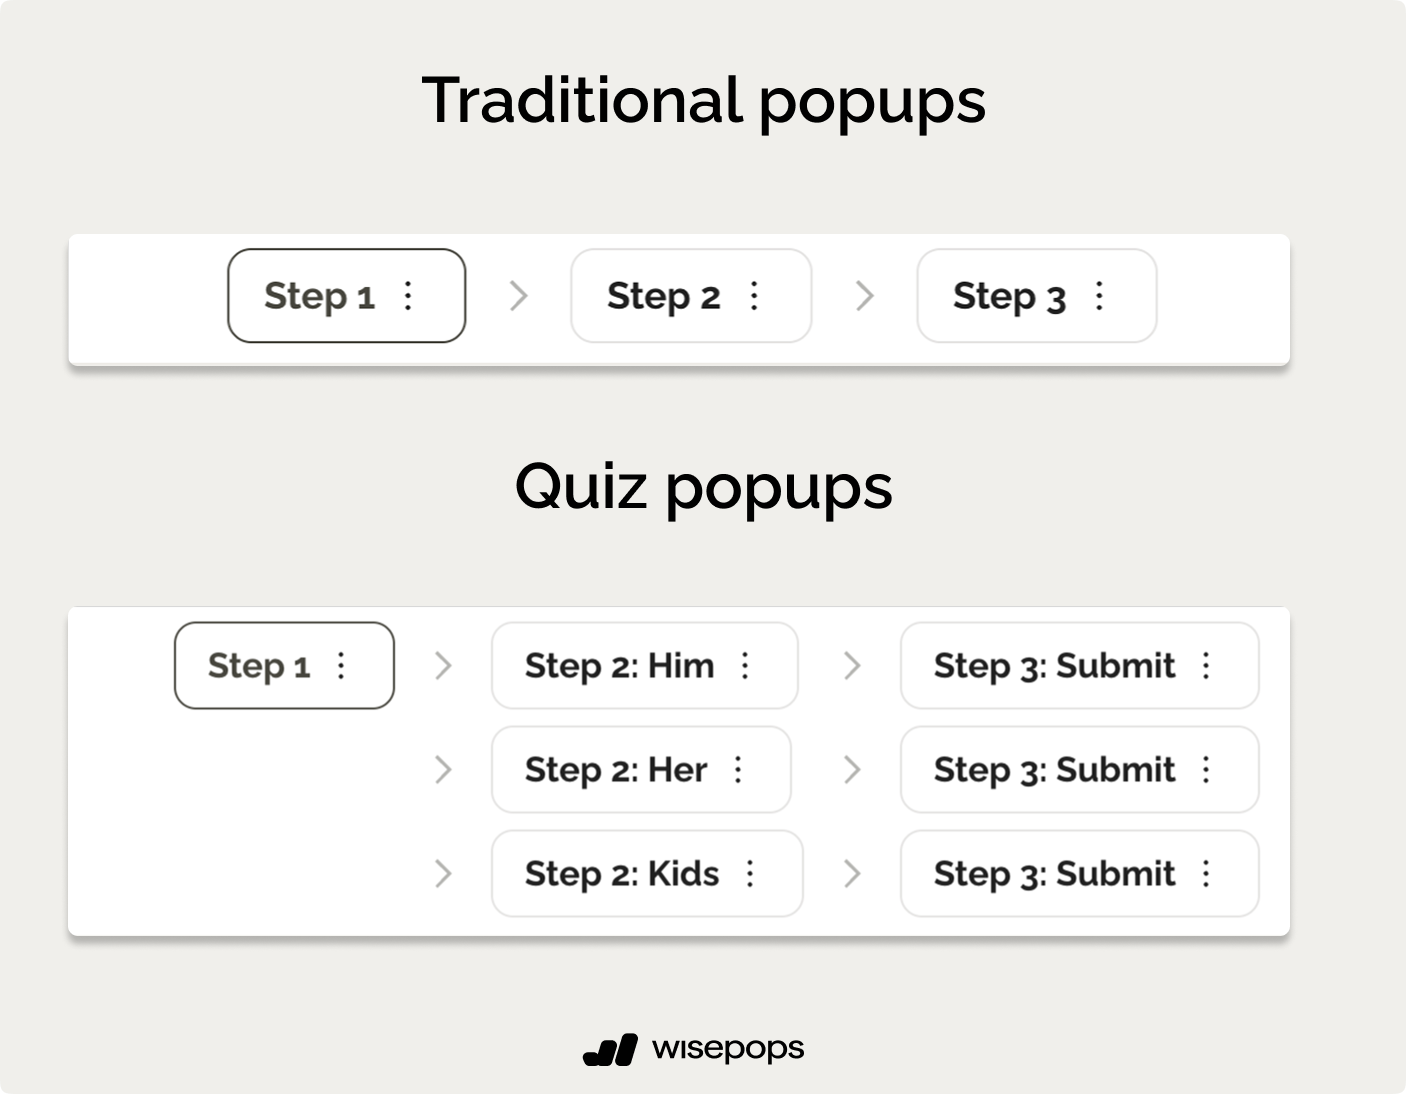This screenshot has height=1094, width=1406.
Task: Click the Traditional popups heading
Action: click(x=703, y=100)
